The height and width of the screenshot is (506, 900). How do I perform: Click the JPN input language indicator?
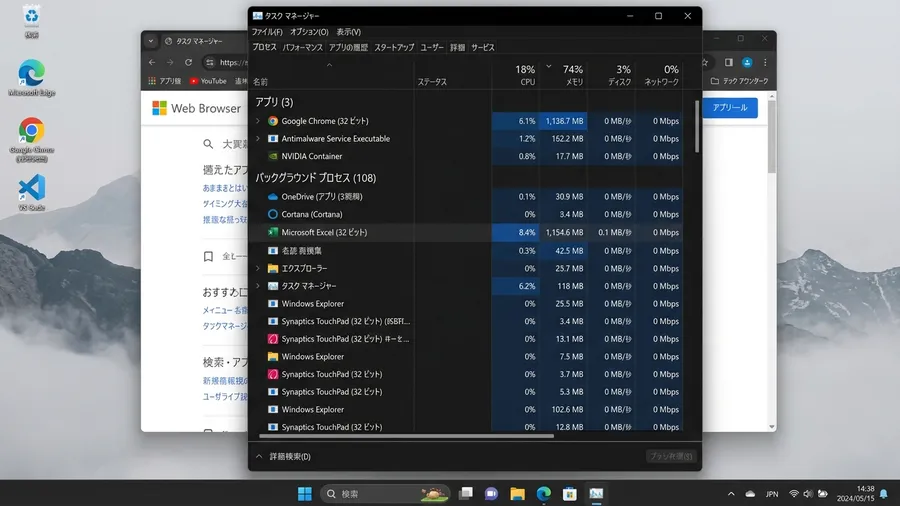tap(772, 493)
